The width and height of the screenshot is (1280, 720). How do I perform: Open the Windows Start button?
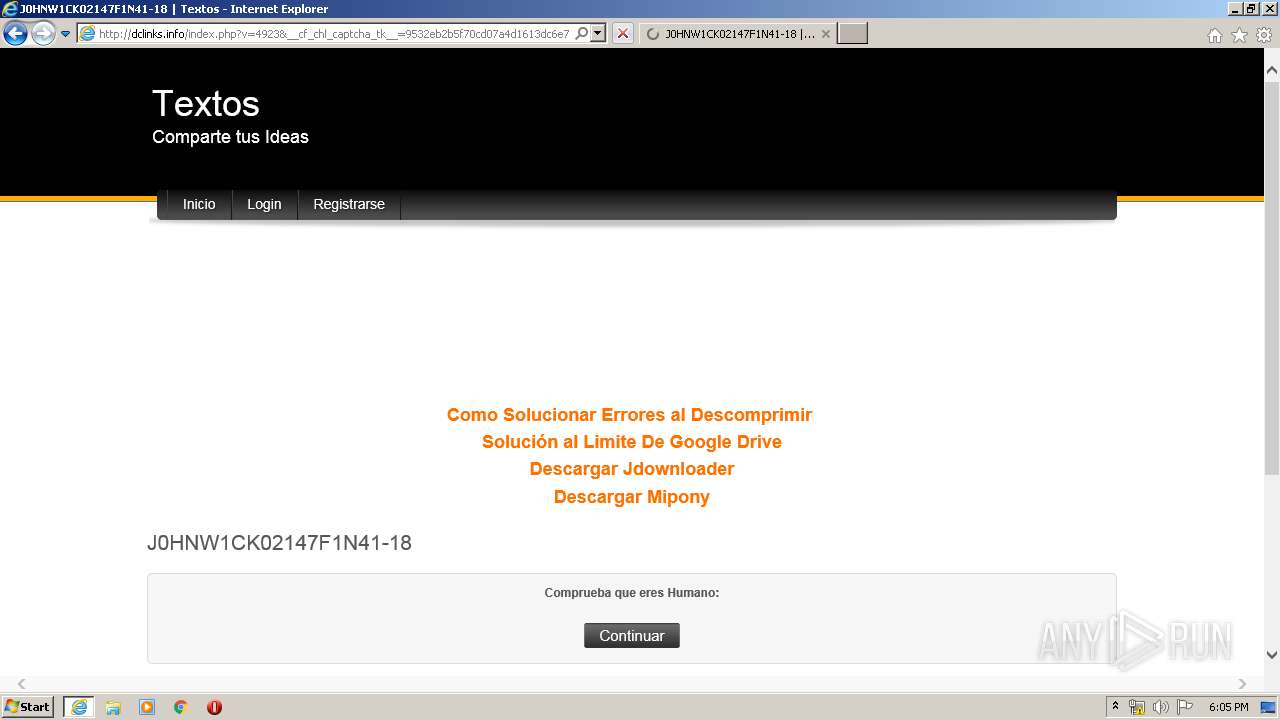[x=27, y=707]
